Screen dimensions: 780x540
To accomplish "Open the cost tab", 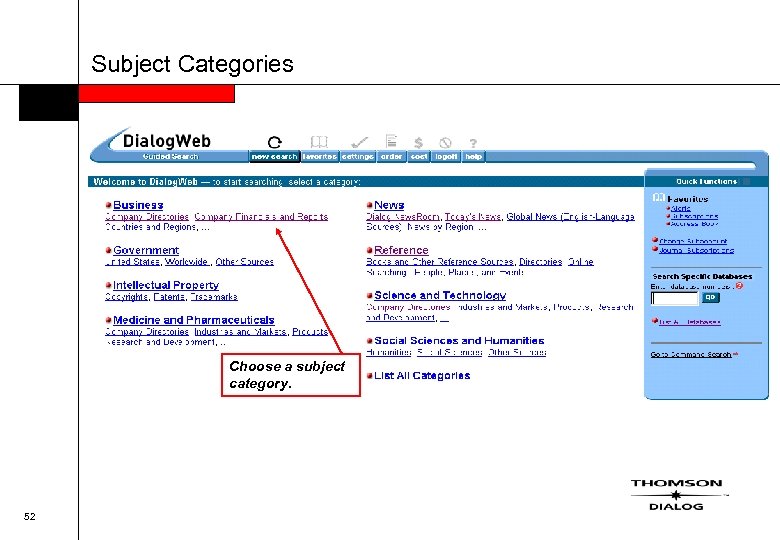I will [x=419, y=157].
